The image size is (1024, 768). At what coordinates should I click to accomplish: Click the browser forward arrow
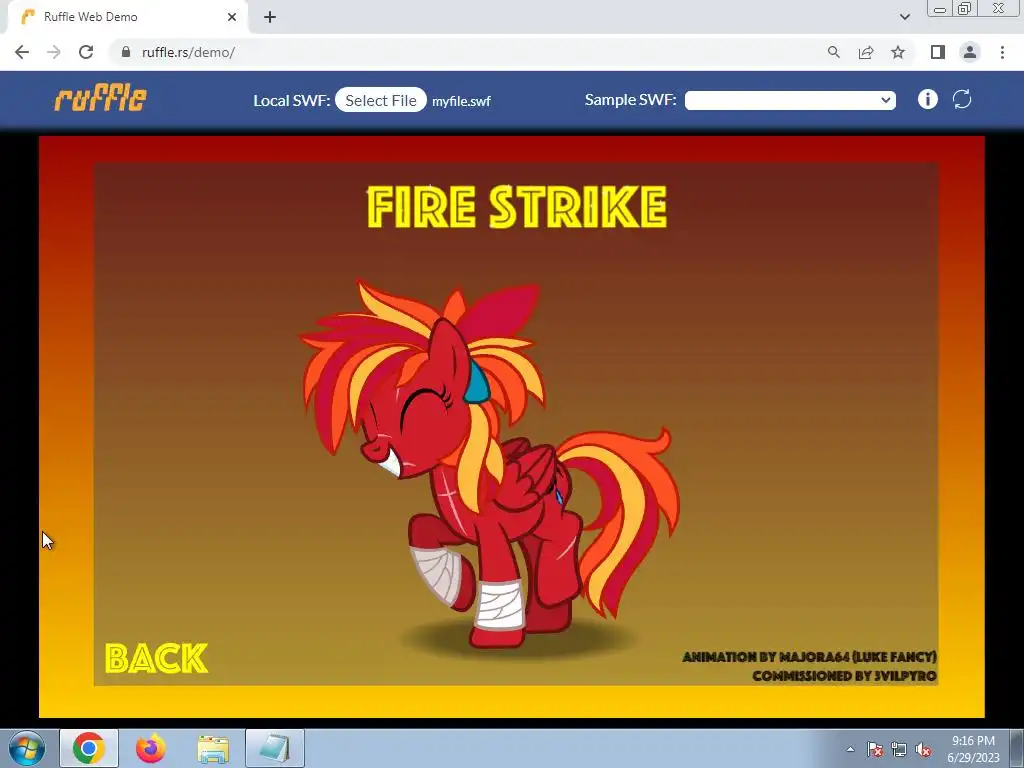[54, 52]
